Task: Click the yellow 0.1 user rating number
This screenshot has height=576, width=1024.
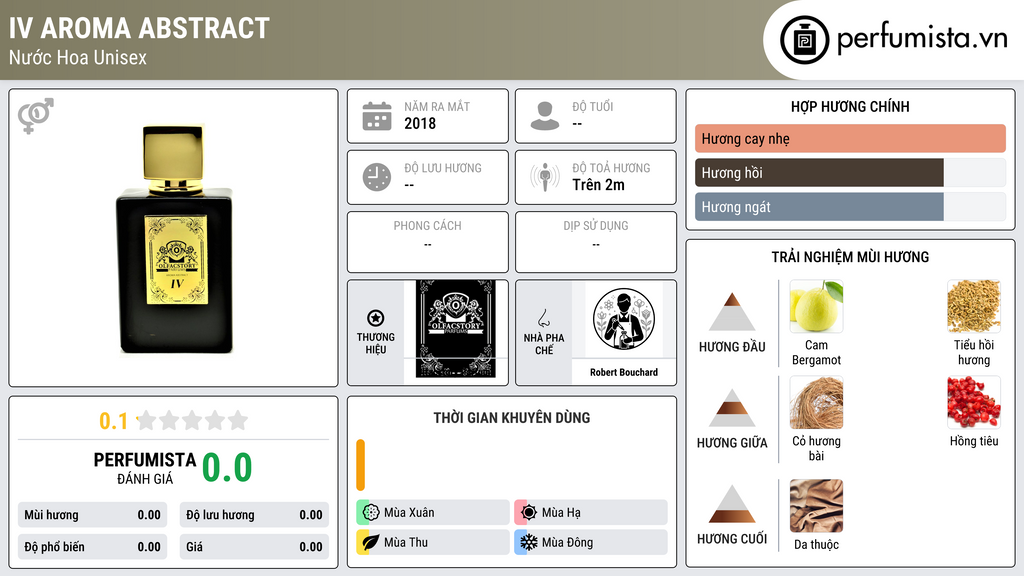Action: click(113, 421)
